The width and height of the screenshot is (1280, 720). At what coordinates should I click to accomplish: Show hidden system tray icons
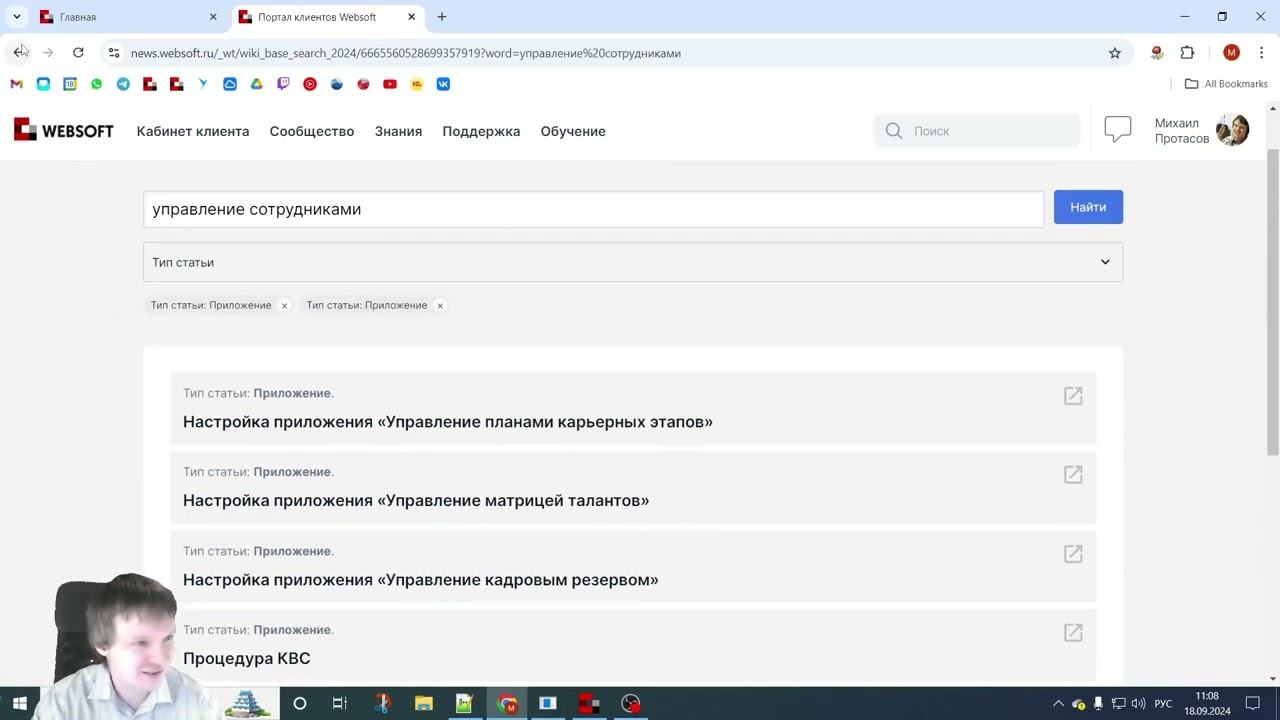[1058, 704]
